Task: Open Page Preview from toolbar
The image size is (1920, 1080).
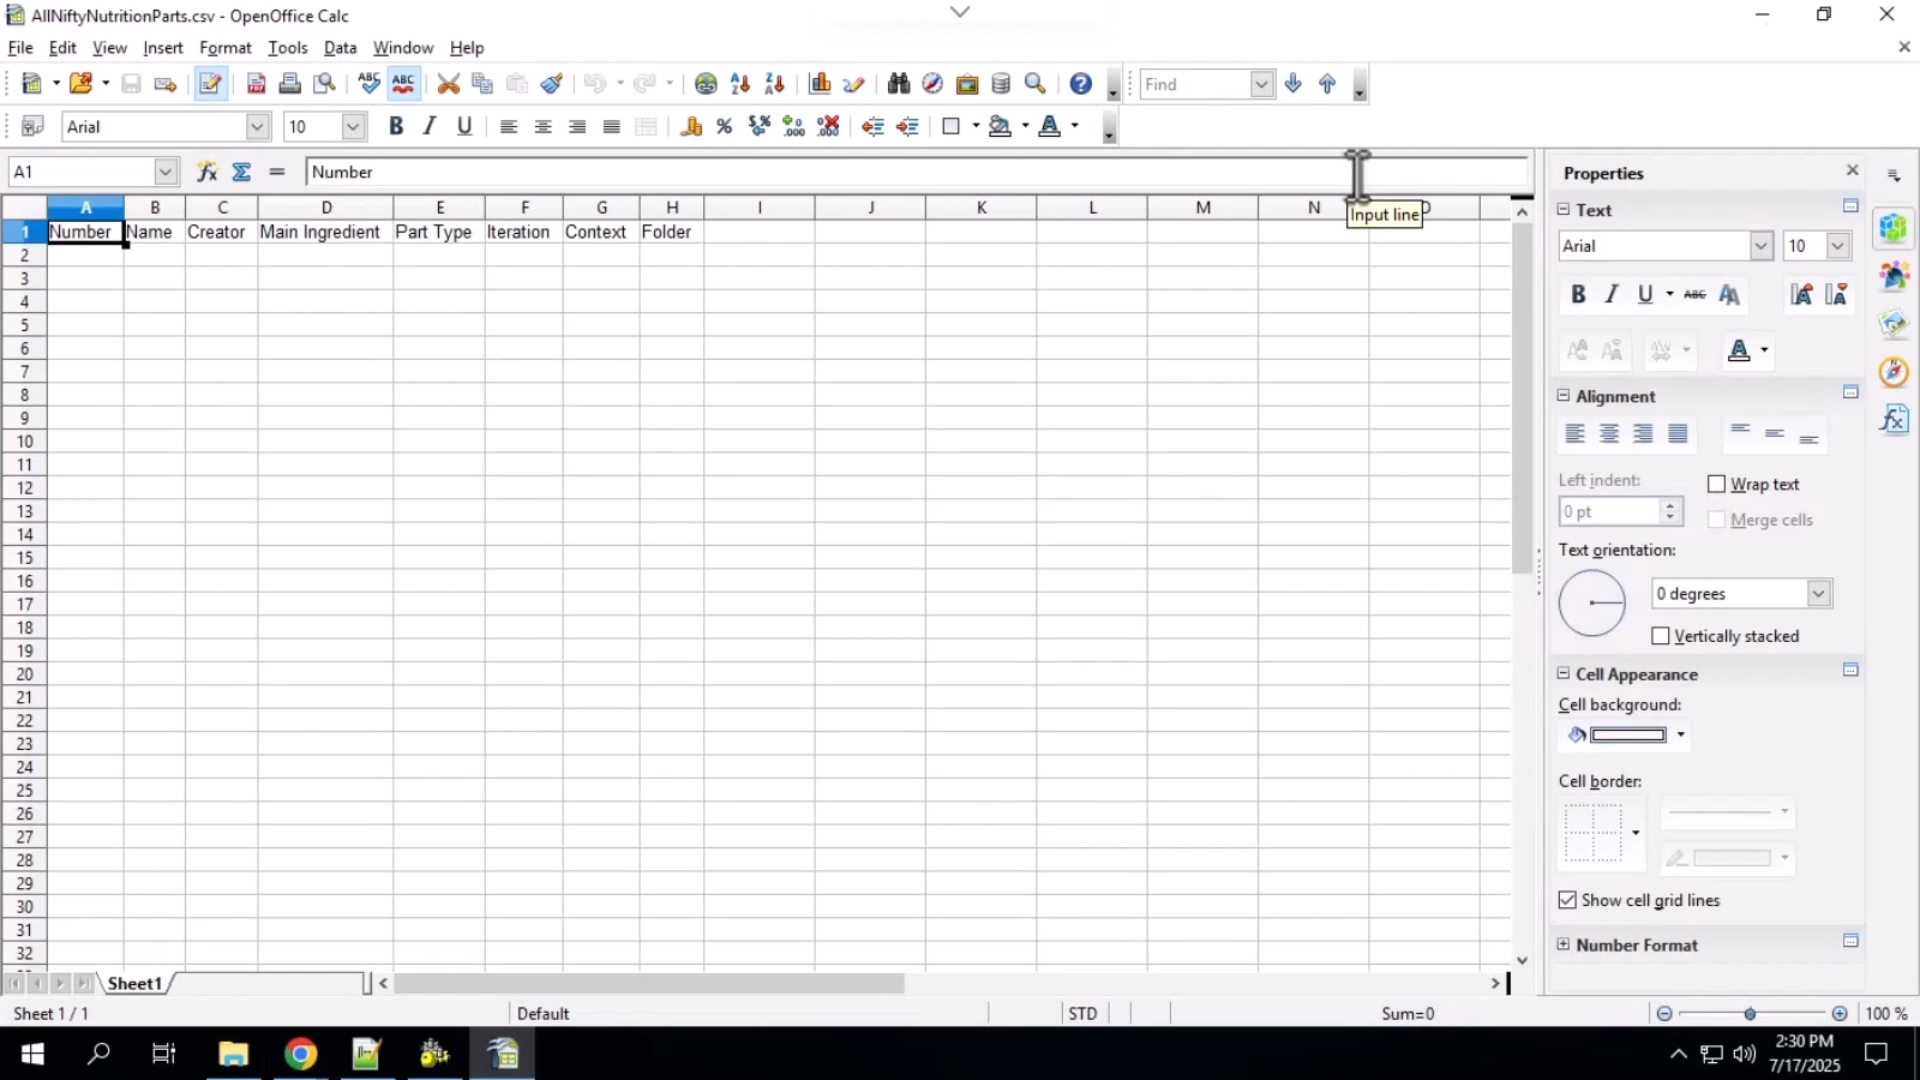Action: 324,84
